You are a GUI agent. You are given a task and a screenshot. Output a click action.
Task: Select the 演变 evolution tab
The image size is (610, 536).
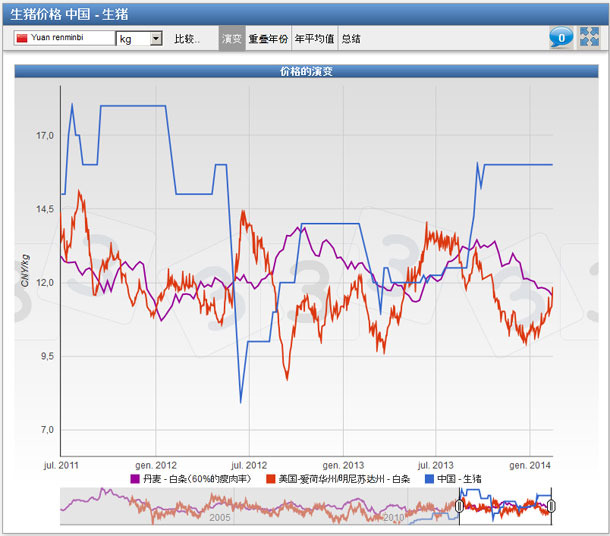point(231,38)
